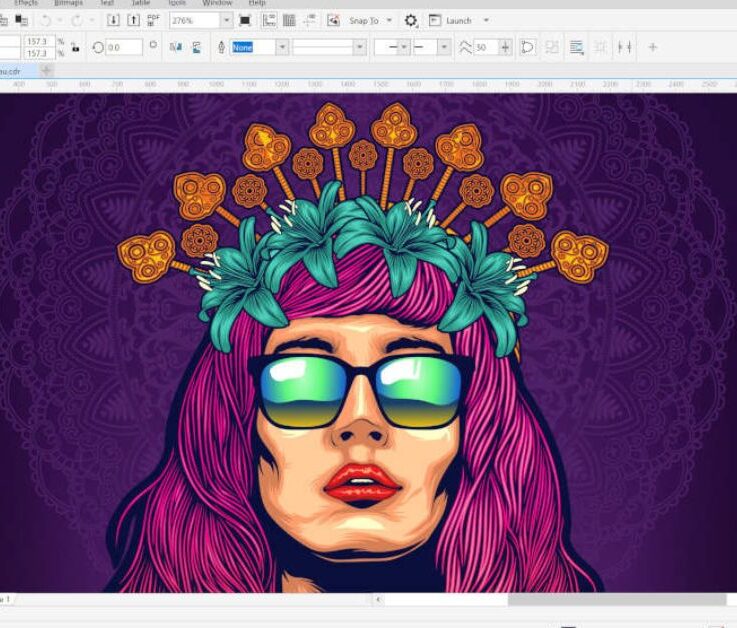This screenshot has width=737, height=628.
Task: Toggle the Snap Off button
Action: point(333,20)
